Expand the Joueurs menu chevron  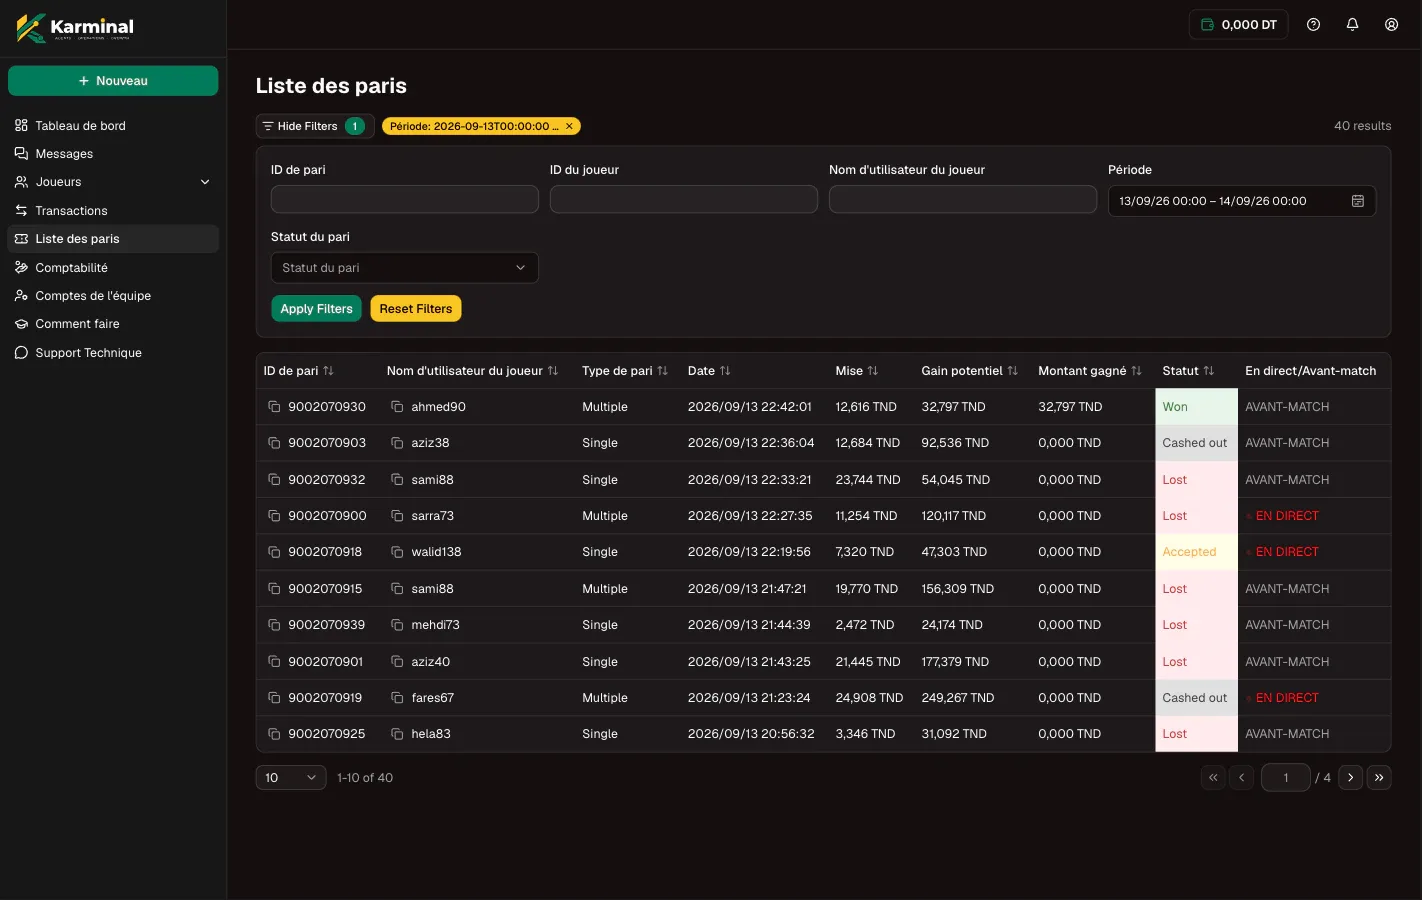coord(205,182)
